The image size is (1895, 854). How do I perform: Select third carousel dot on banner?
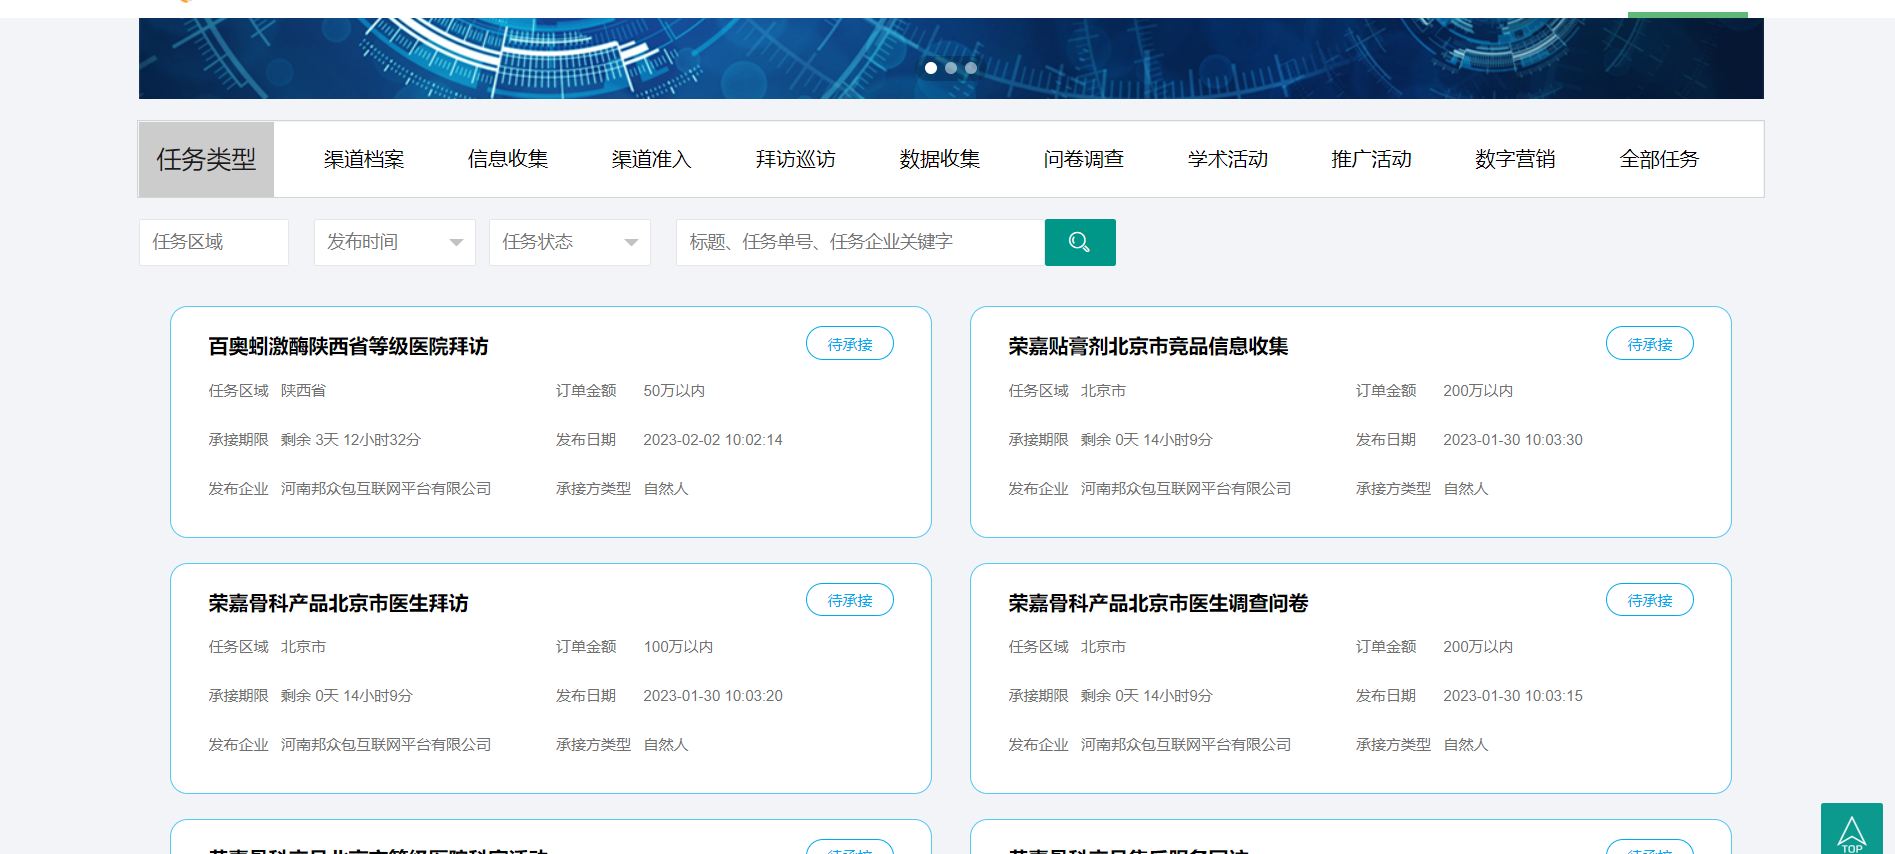click(x=971, y=68)
